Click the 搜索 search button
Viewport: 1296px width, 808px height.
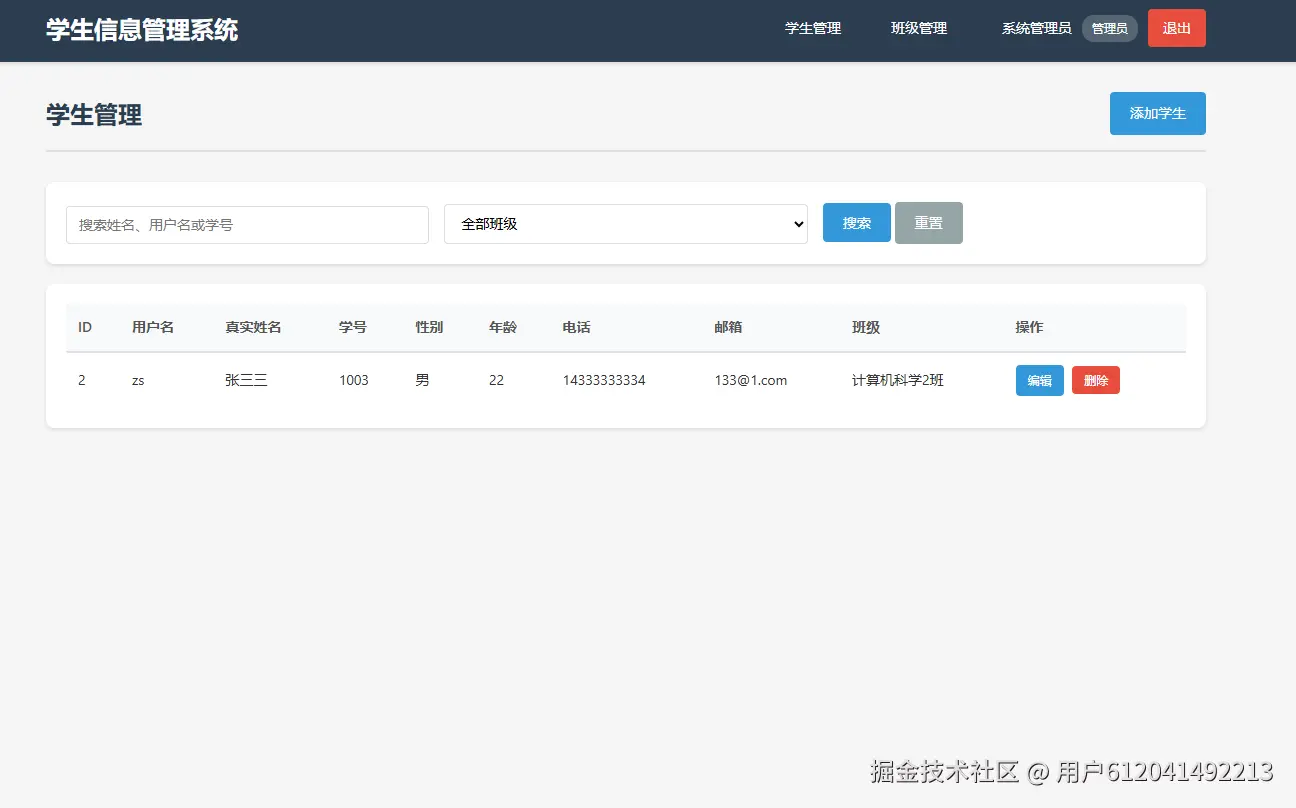tap(856, 222)
